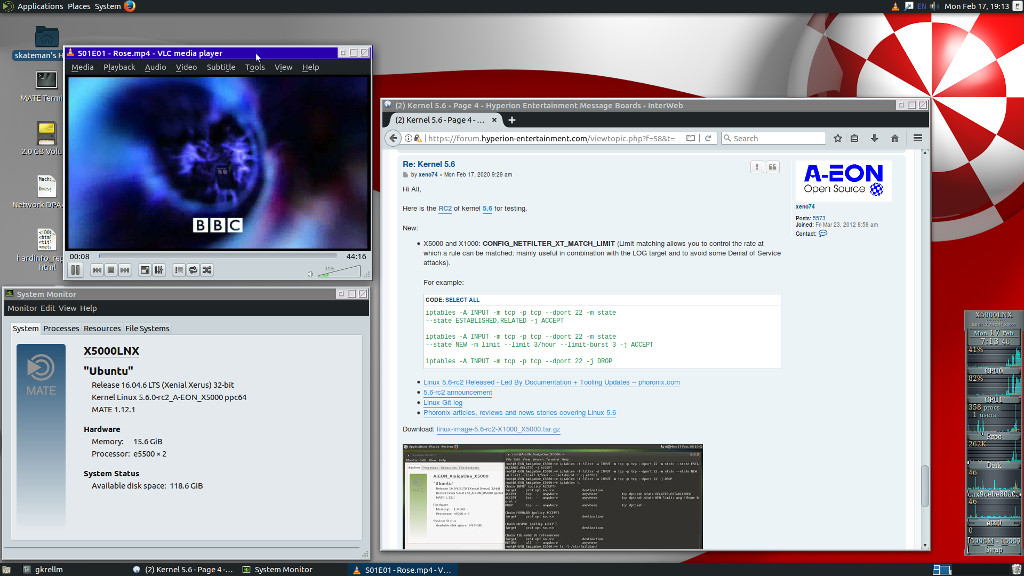Click site identity info icon in address bar
1024x576 pixels.
408,138
